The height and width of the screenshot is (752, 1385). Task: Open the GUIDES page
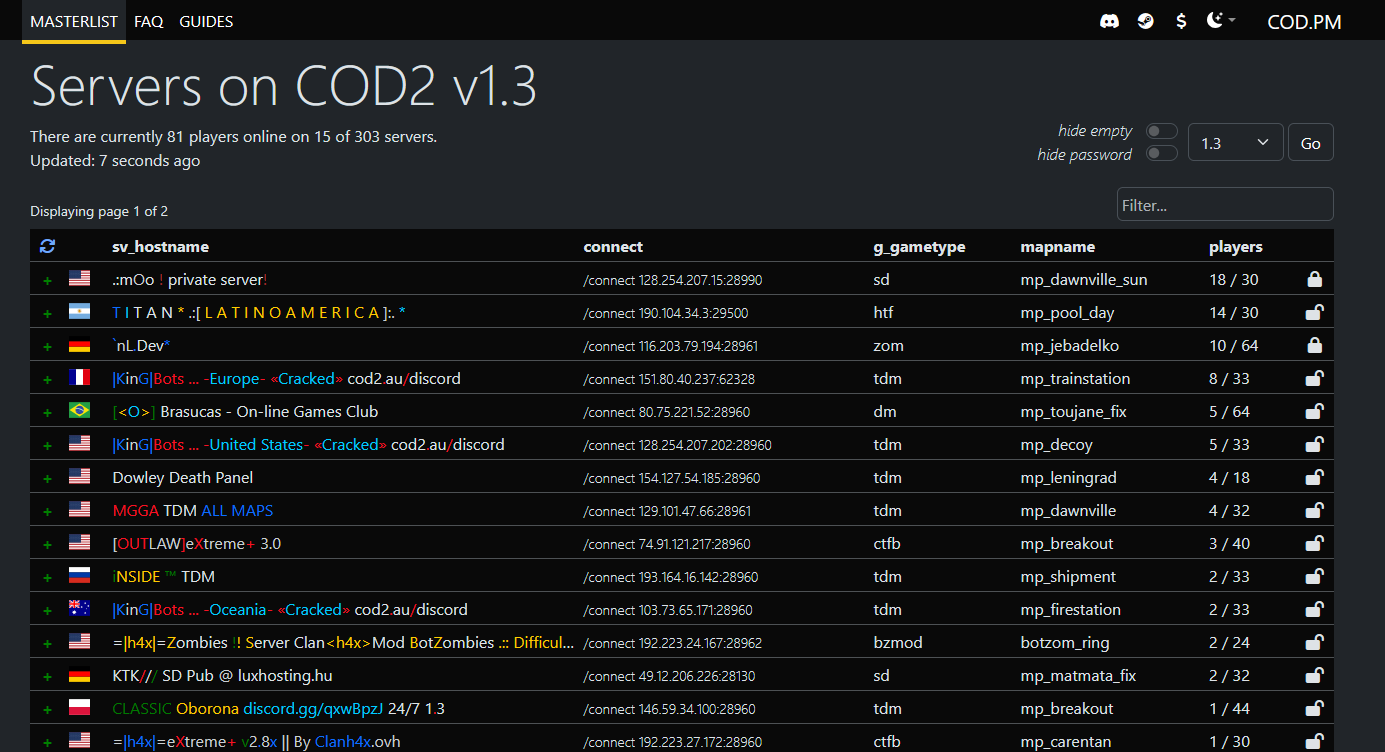click(x=206, y=21)
